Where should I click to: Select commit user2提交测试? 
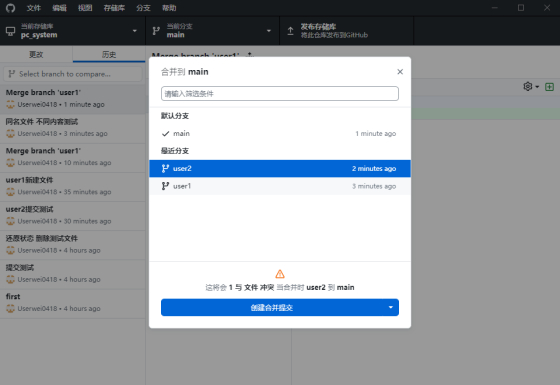72,215
